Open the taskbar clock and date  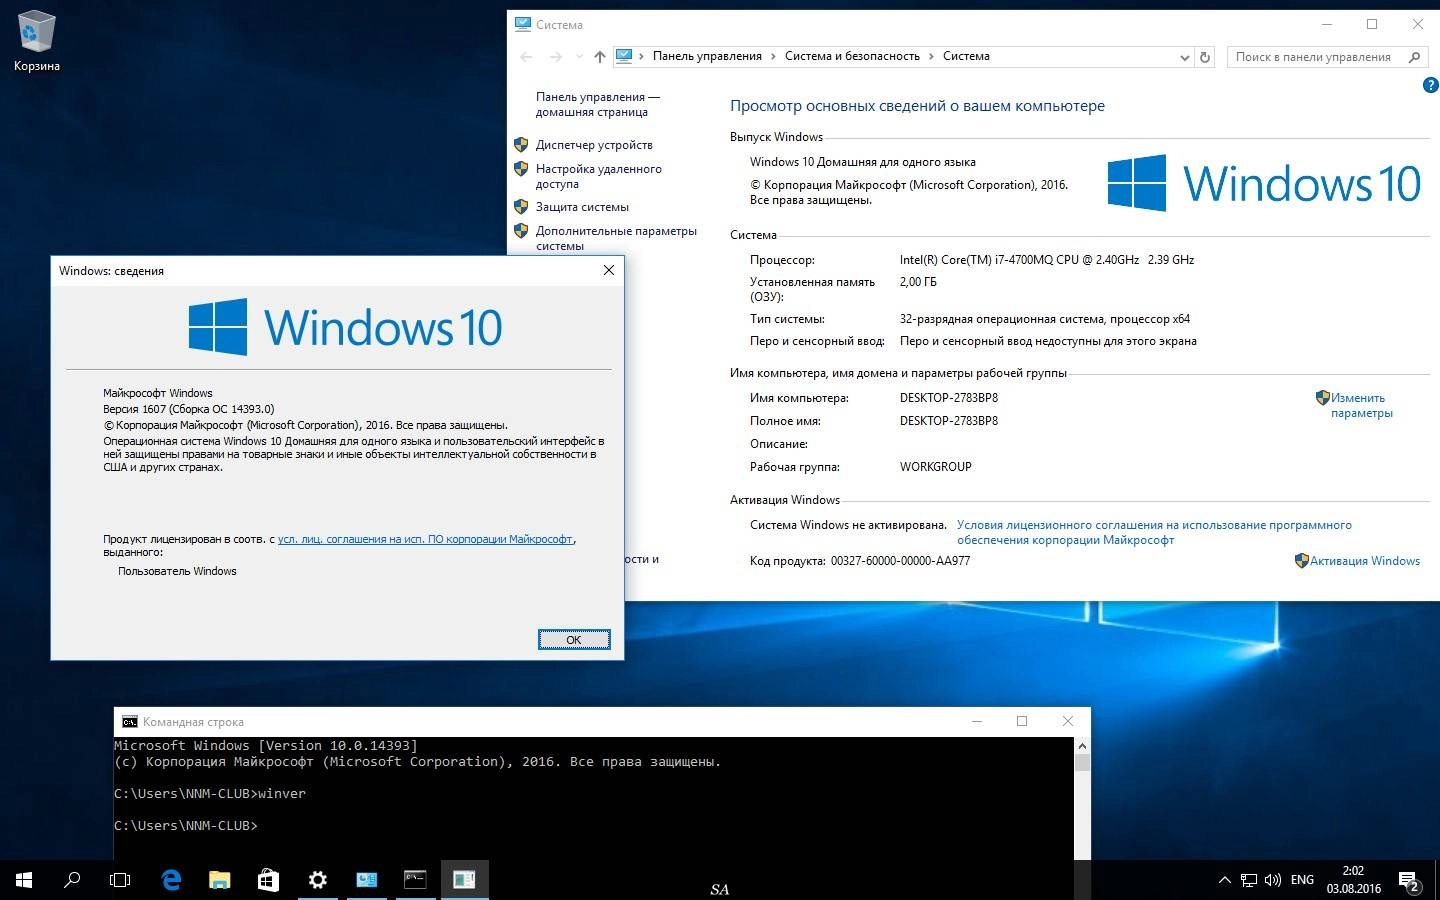pyautogui.click(x=1353, y=880)
